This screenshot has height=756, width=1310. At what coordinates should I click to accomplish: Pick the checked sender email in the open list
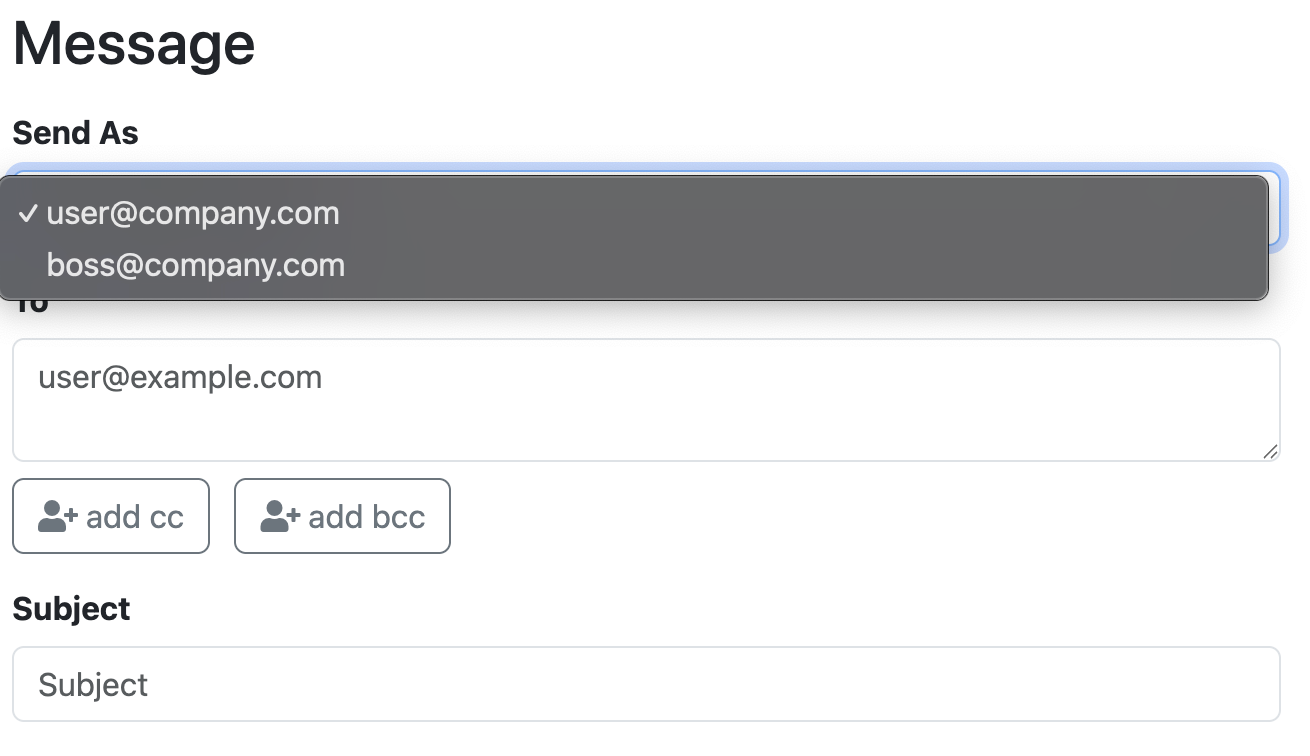click(x=193, y=213)
